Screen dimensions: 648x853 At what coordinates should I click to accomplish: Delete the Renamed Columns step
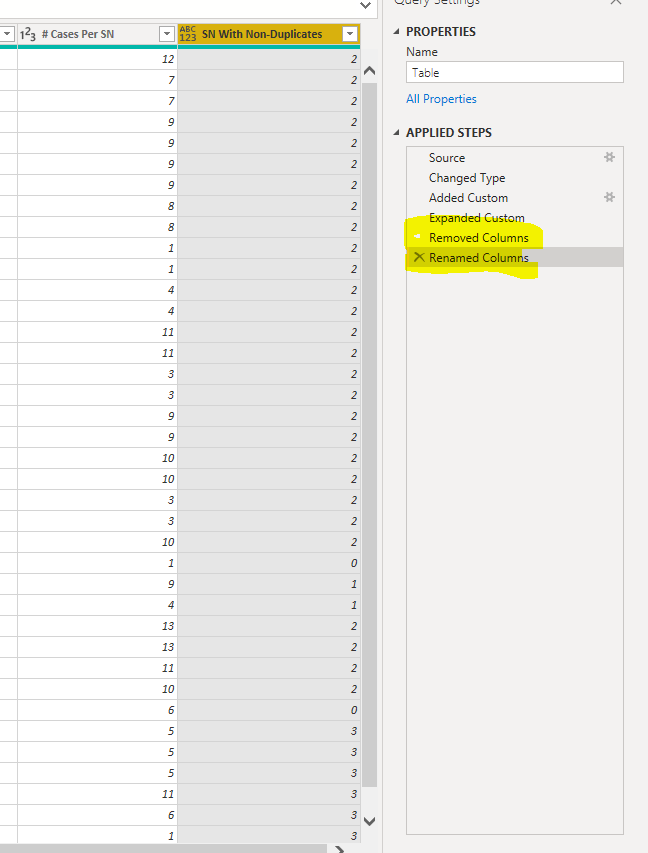(418, 257)
